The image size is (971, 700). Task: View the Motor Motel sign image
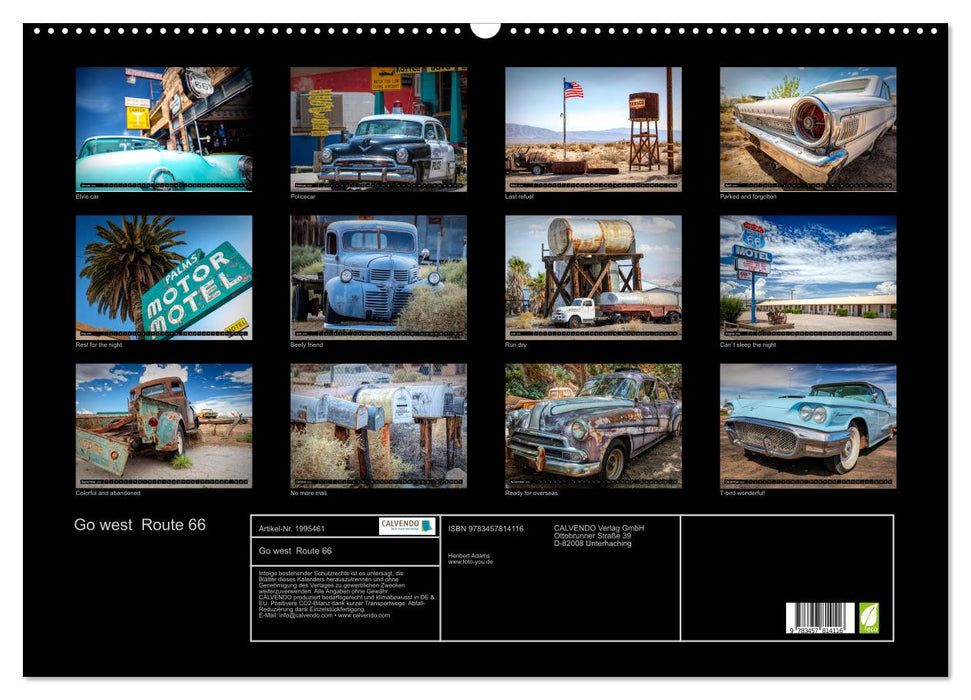[x=162, y=275]
